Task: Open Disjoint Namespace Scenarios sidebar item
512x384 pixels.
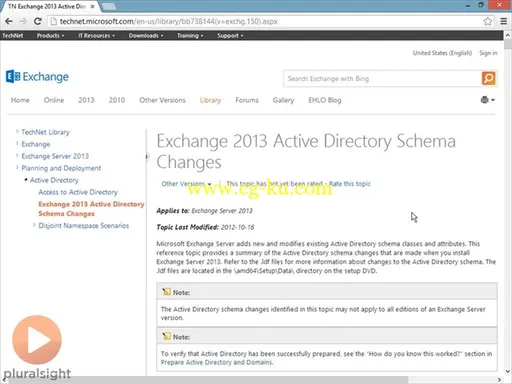Action: point(83,226)
